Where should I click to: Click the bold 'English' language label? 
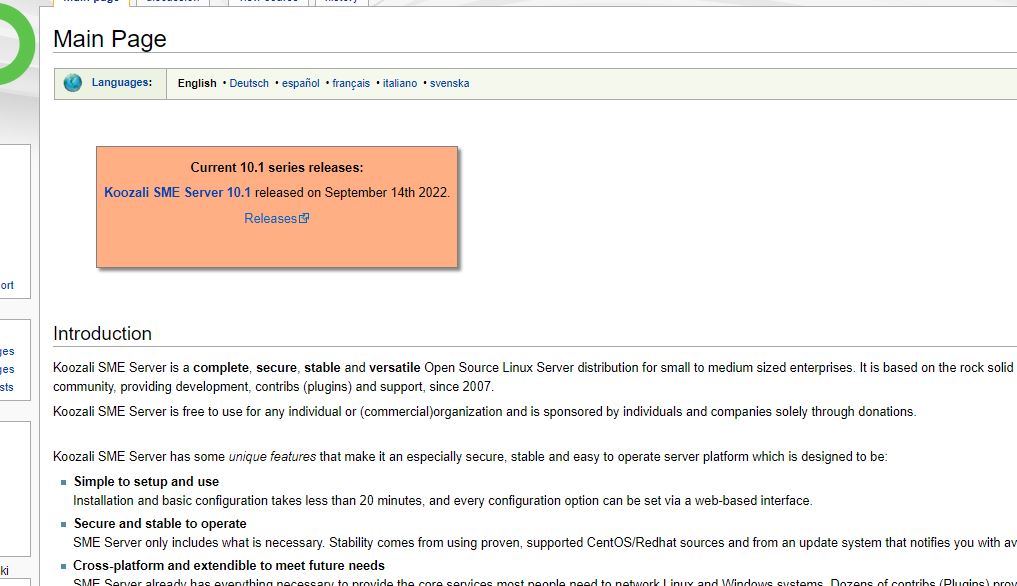(x=197, y=83)
